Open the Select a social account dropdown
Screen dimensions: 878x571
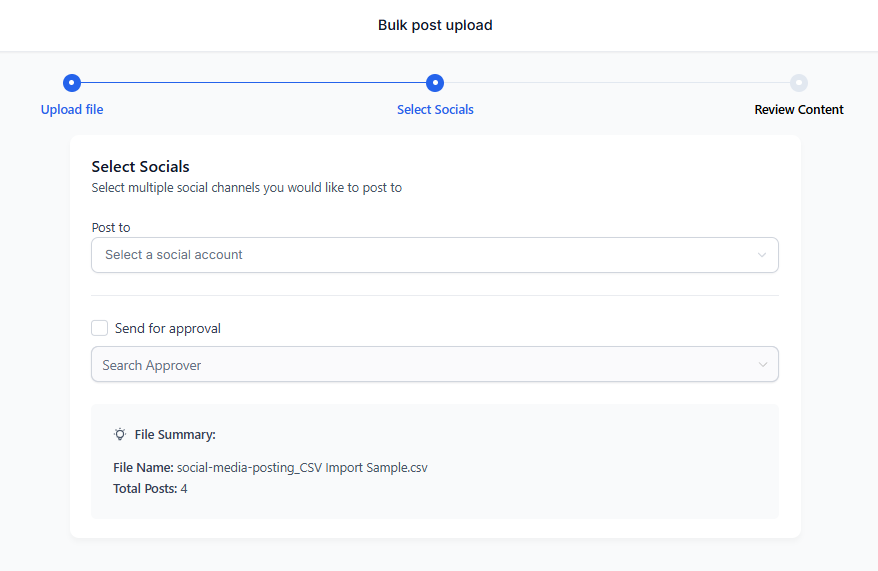435,255
